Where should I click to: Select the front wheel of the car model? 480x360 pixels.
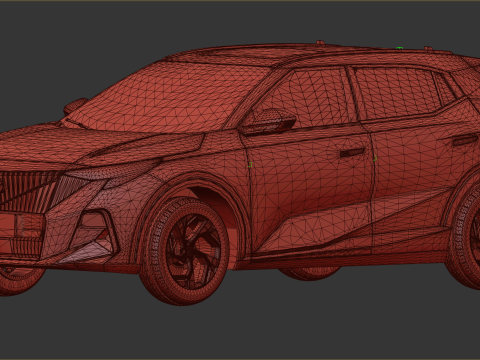(x=185, y=251)
